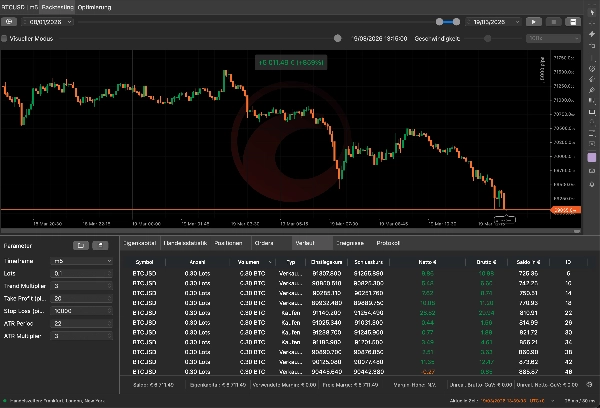Sort by the Symbol column header
The image size is (600, 408).
(144, 262)
